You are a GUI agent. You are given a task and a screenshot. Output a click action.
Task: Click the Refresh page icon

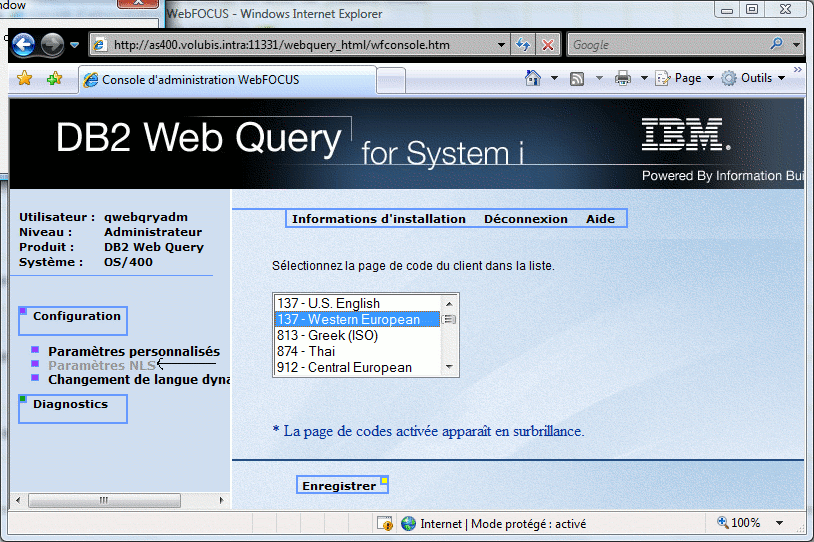[x=523, y=45]
